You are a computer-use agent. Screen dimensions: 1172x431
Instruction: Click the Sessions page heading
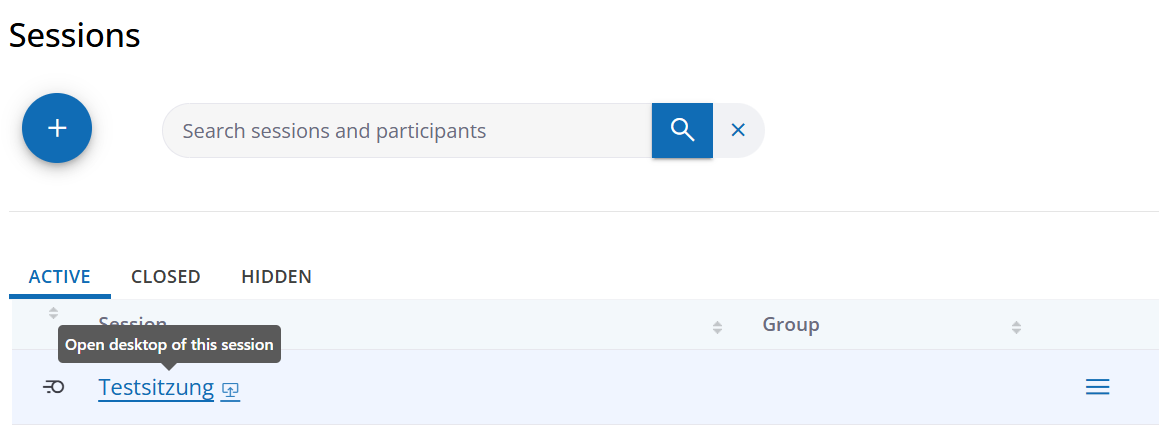[x=75, y=36]
